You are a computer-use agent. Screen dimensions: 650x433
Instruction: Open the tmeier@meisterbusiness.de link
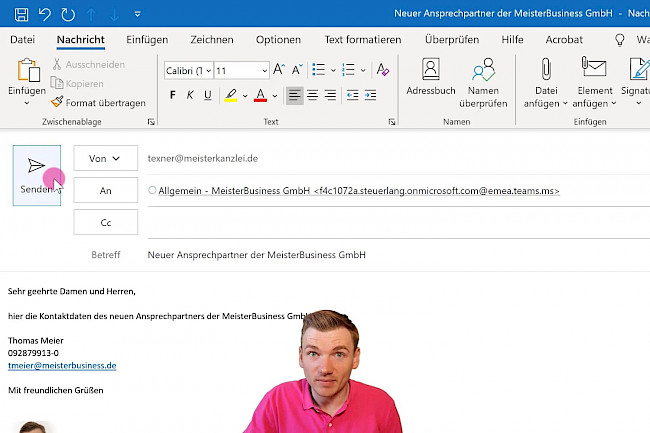[62, 366]
